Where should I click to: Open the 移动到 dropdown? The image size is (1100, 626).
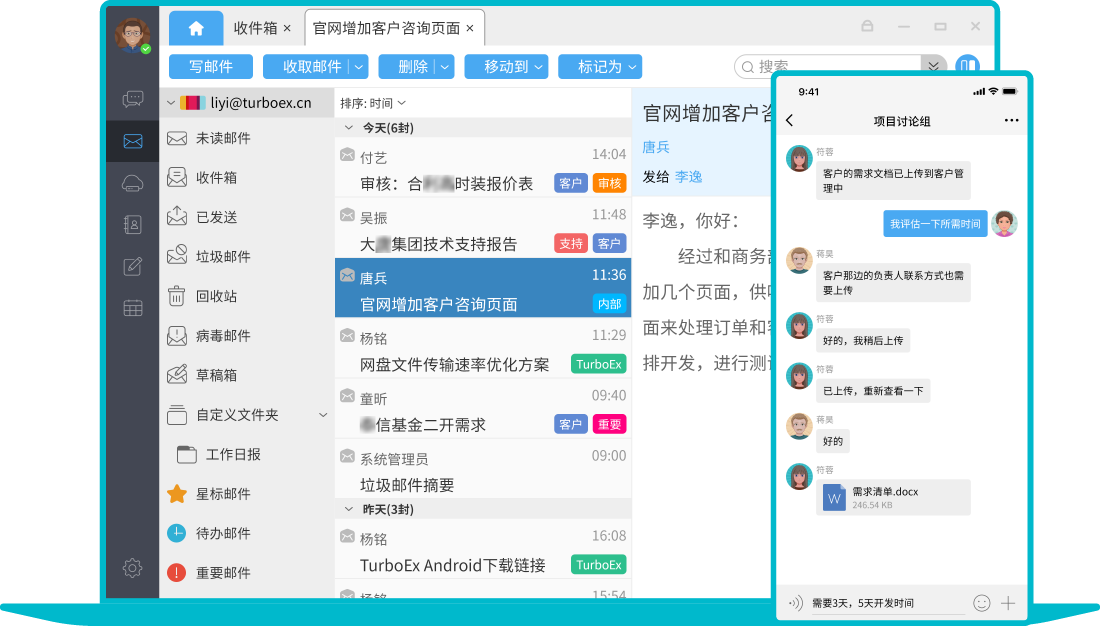coord(515,67)
